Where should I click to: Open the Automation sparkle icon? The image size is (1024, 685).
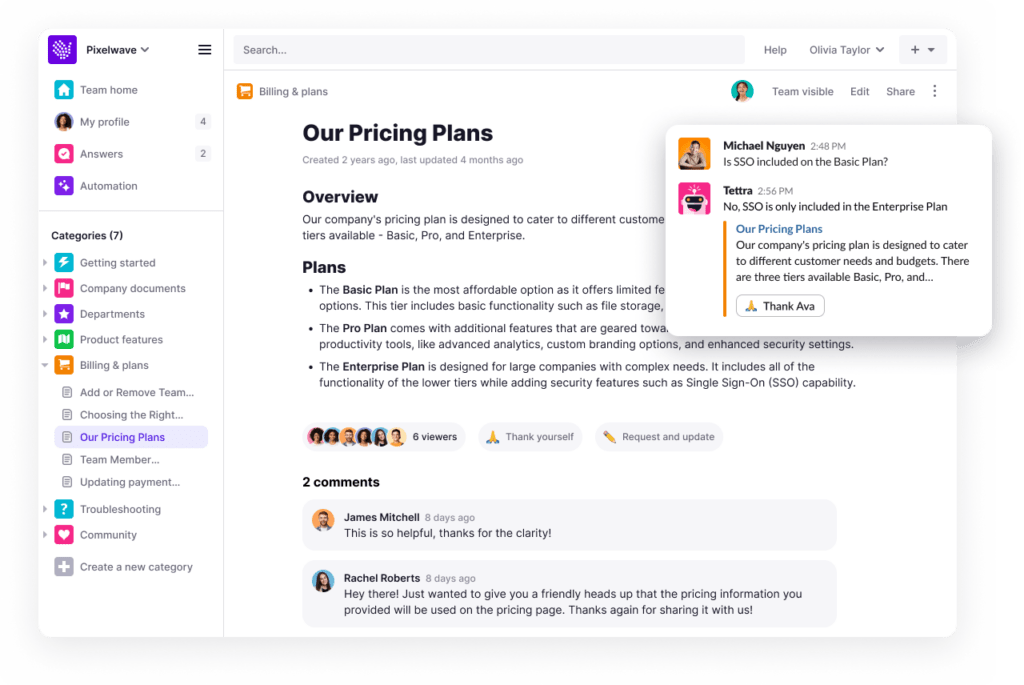pos(64,186)
